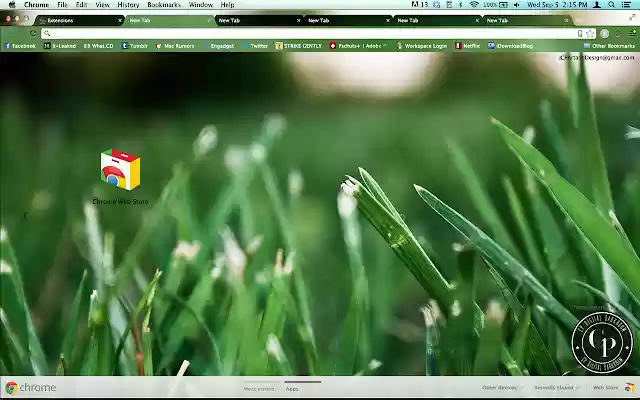
Task: Close the last New Tab
Action: point(567,20)
